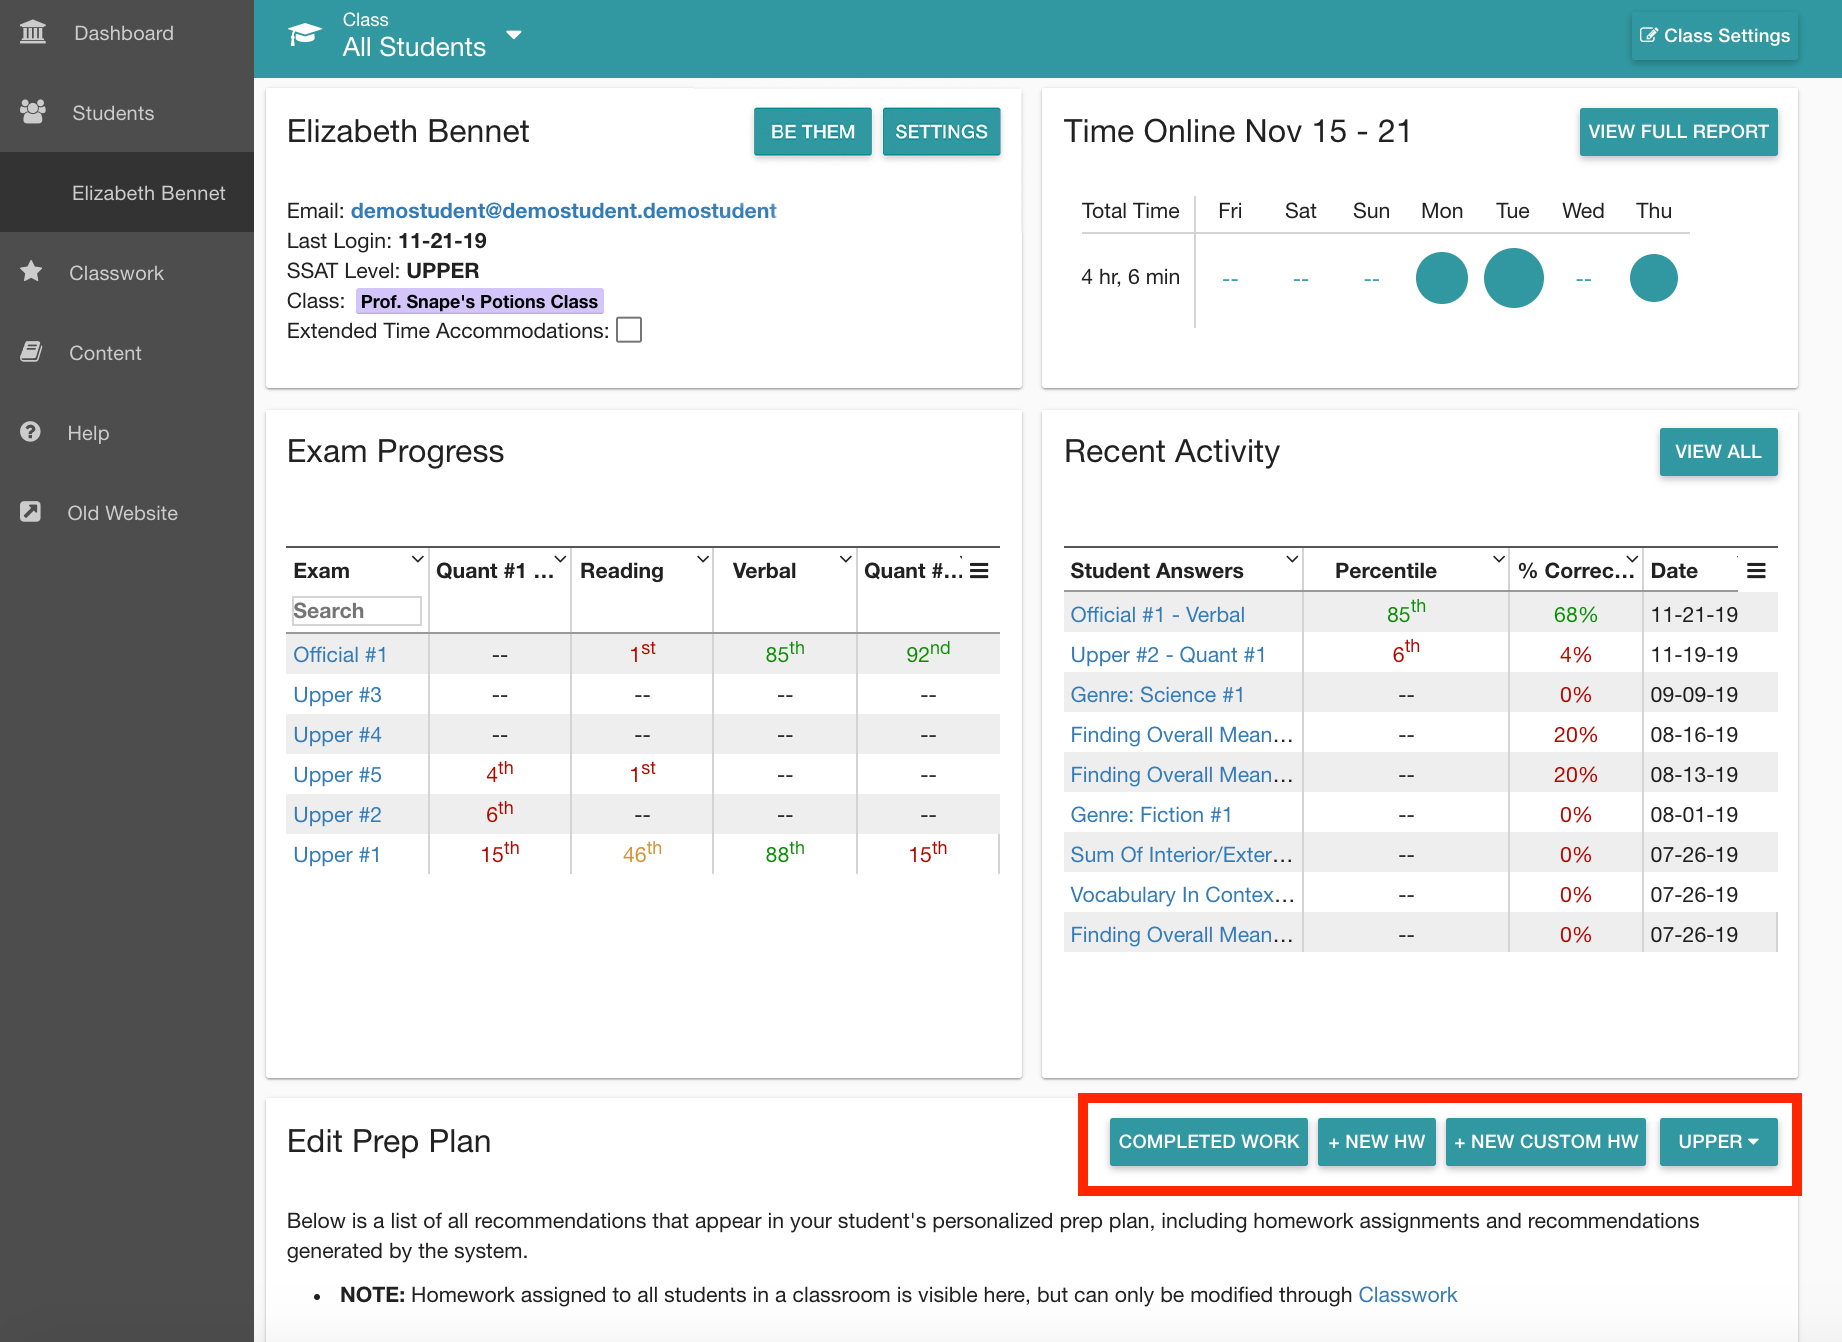
Task: Click the Help question mark icon
Action: point(31,432)
